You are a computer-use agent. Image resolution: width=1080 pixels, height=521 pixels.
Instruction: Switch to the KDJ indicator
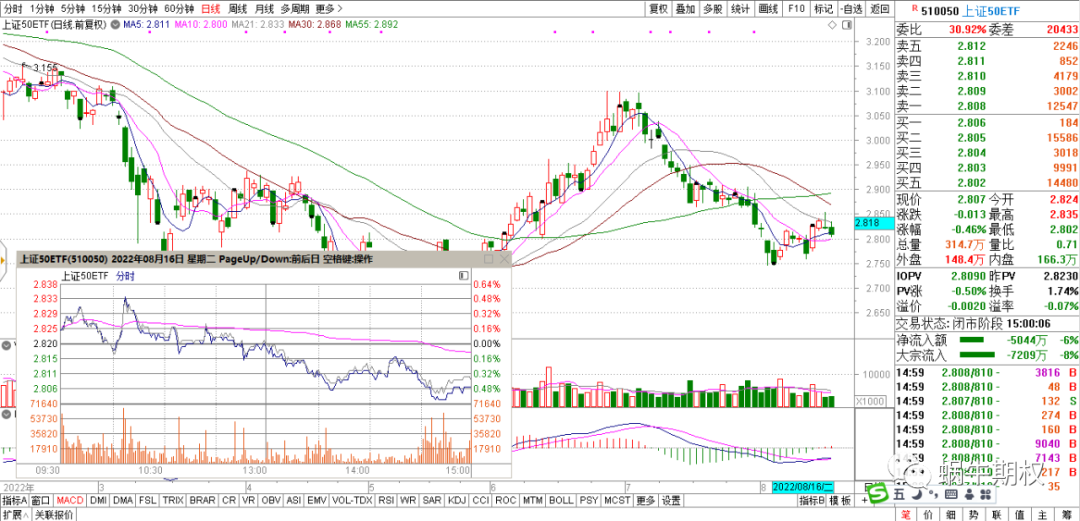[x=457, y=500]
